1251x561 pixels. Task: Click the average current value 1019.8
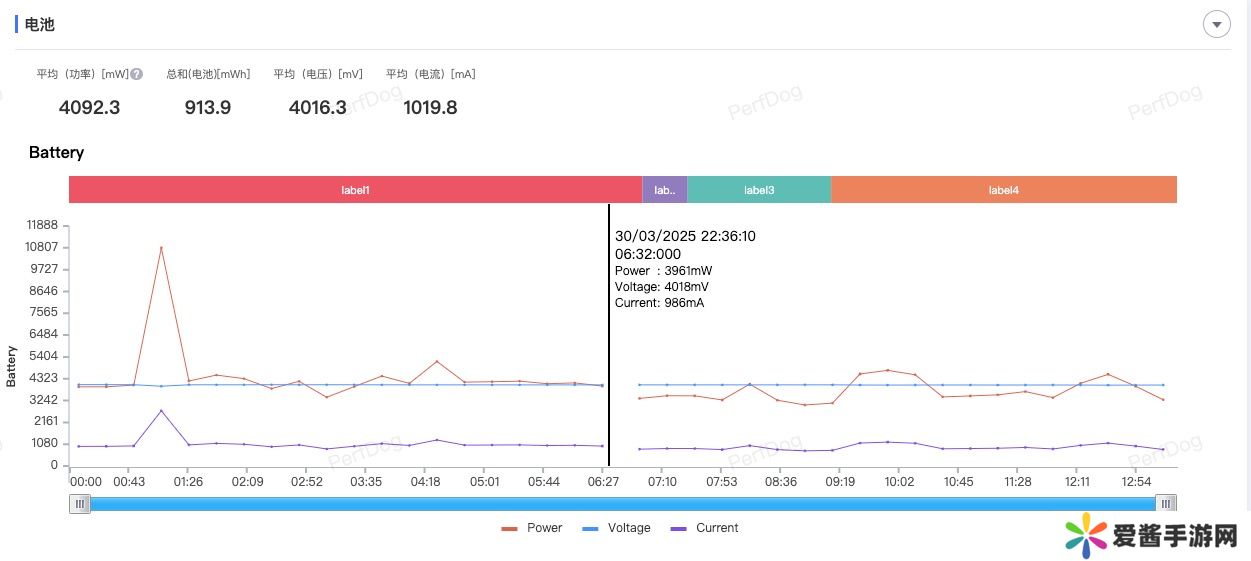pos(430,108)
